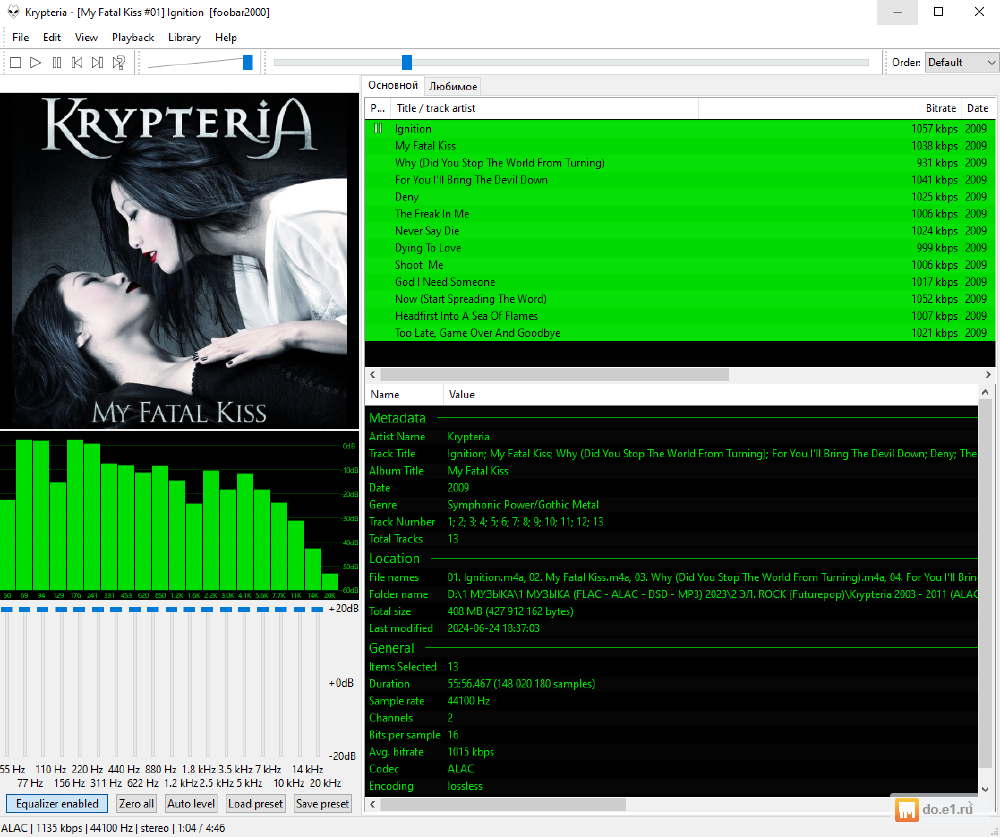Image resolution: width=1000 pixels, height=837 pixels.
Task: Skip to next track icon
Action: point(97,63)
